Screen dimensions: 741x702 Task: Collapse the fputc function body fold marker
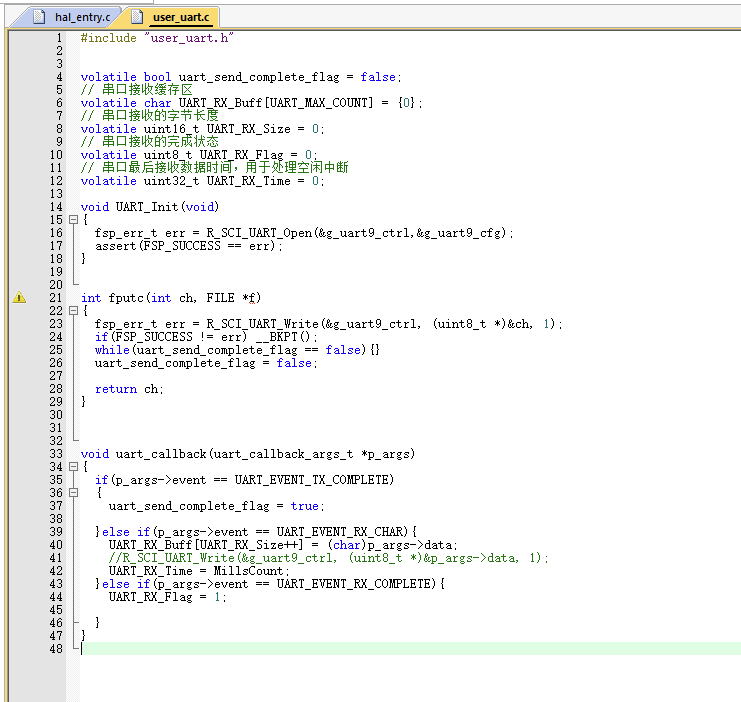point(72,311)
